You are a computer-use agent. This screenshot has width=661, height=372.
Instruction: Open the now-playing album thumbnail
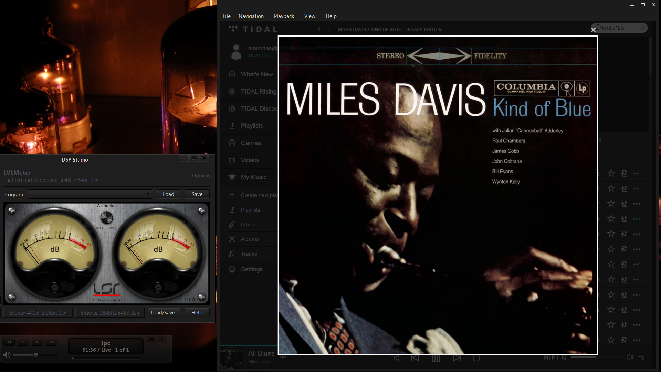(x=231, y=358)
